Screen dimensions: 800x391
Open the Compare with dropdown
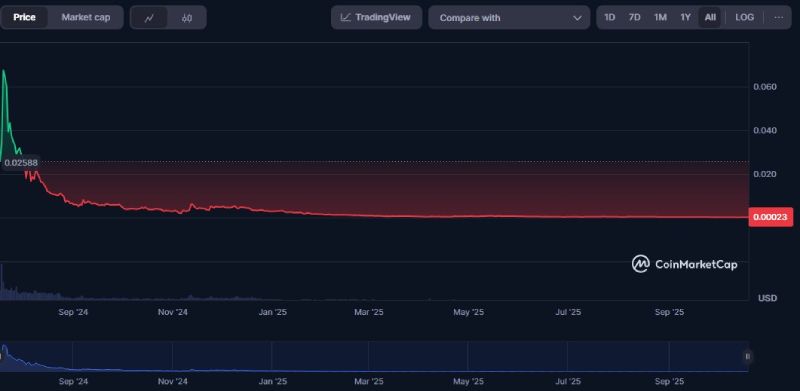509,18
